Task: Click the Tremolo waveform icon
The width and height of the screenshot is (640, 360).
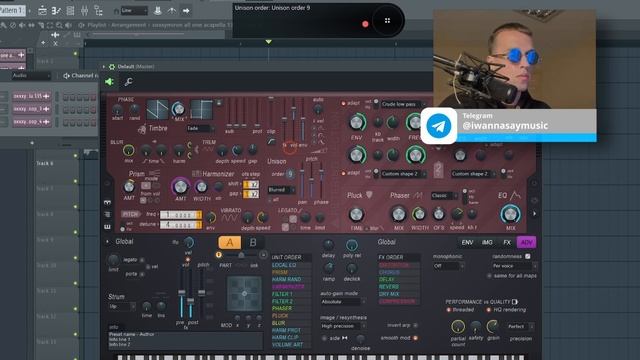Action: point(209,149)
